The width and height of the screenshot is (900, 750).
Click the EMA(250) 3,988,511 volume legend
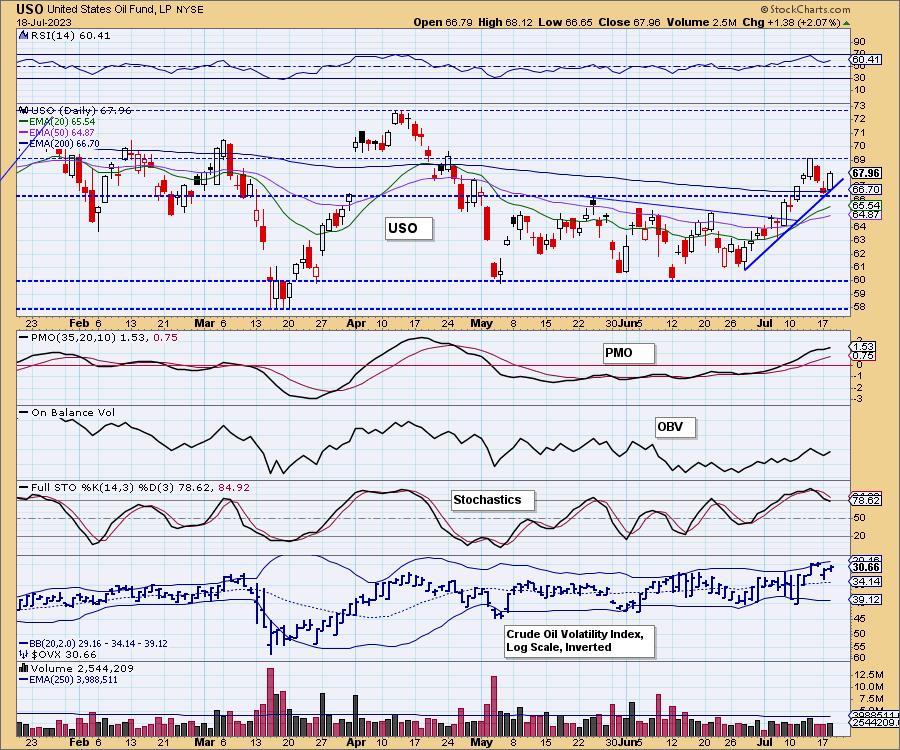tap(68, 679)
